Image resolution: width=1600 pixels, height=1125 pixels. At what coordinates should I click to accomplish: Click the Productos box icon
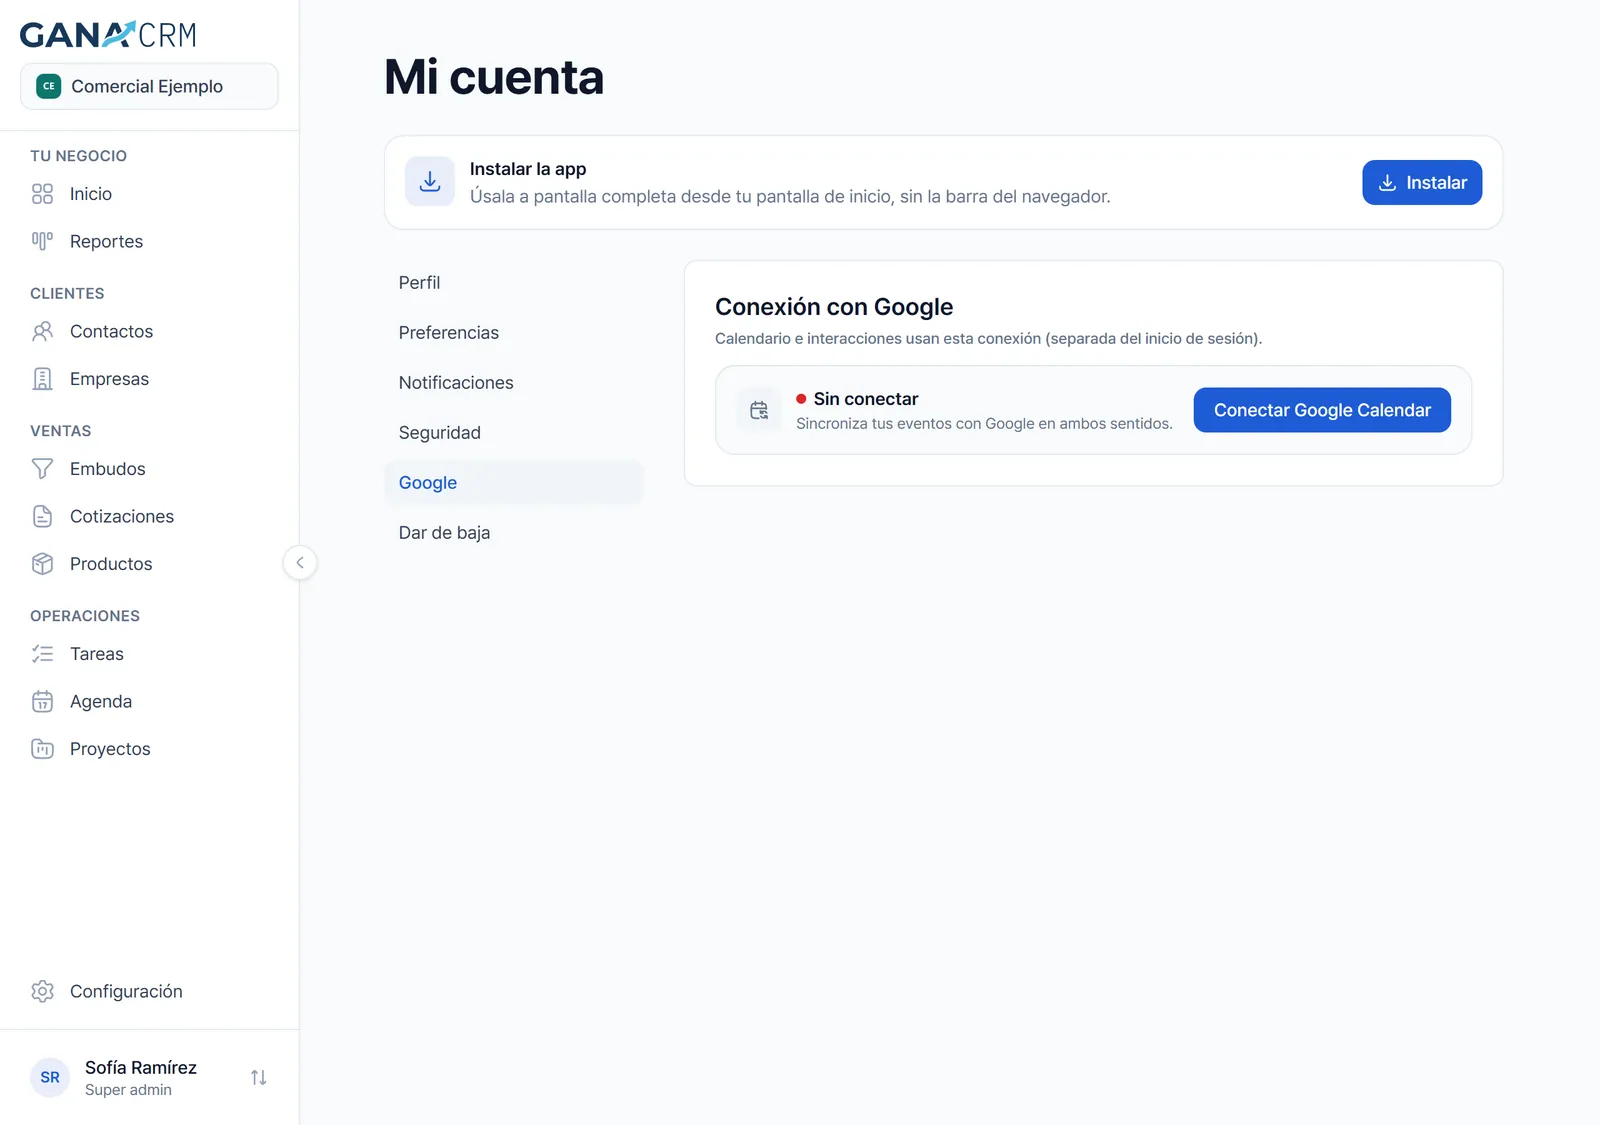(42, 564)
